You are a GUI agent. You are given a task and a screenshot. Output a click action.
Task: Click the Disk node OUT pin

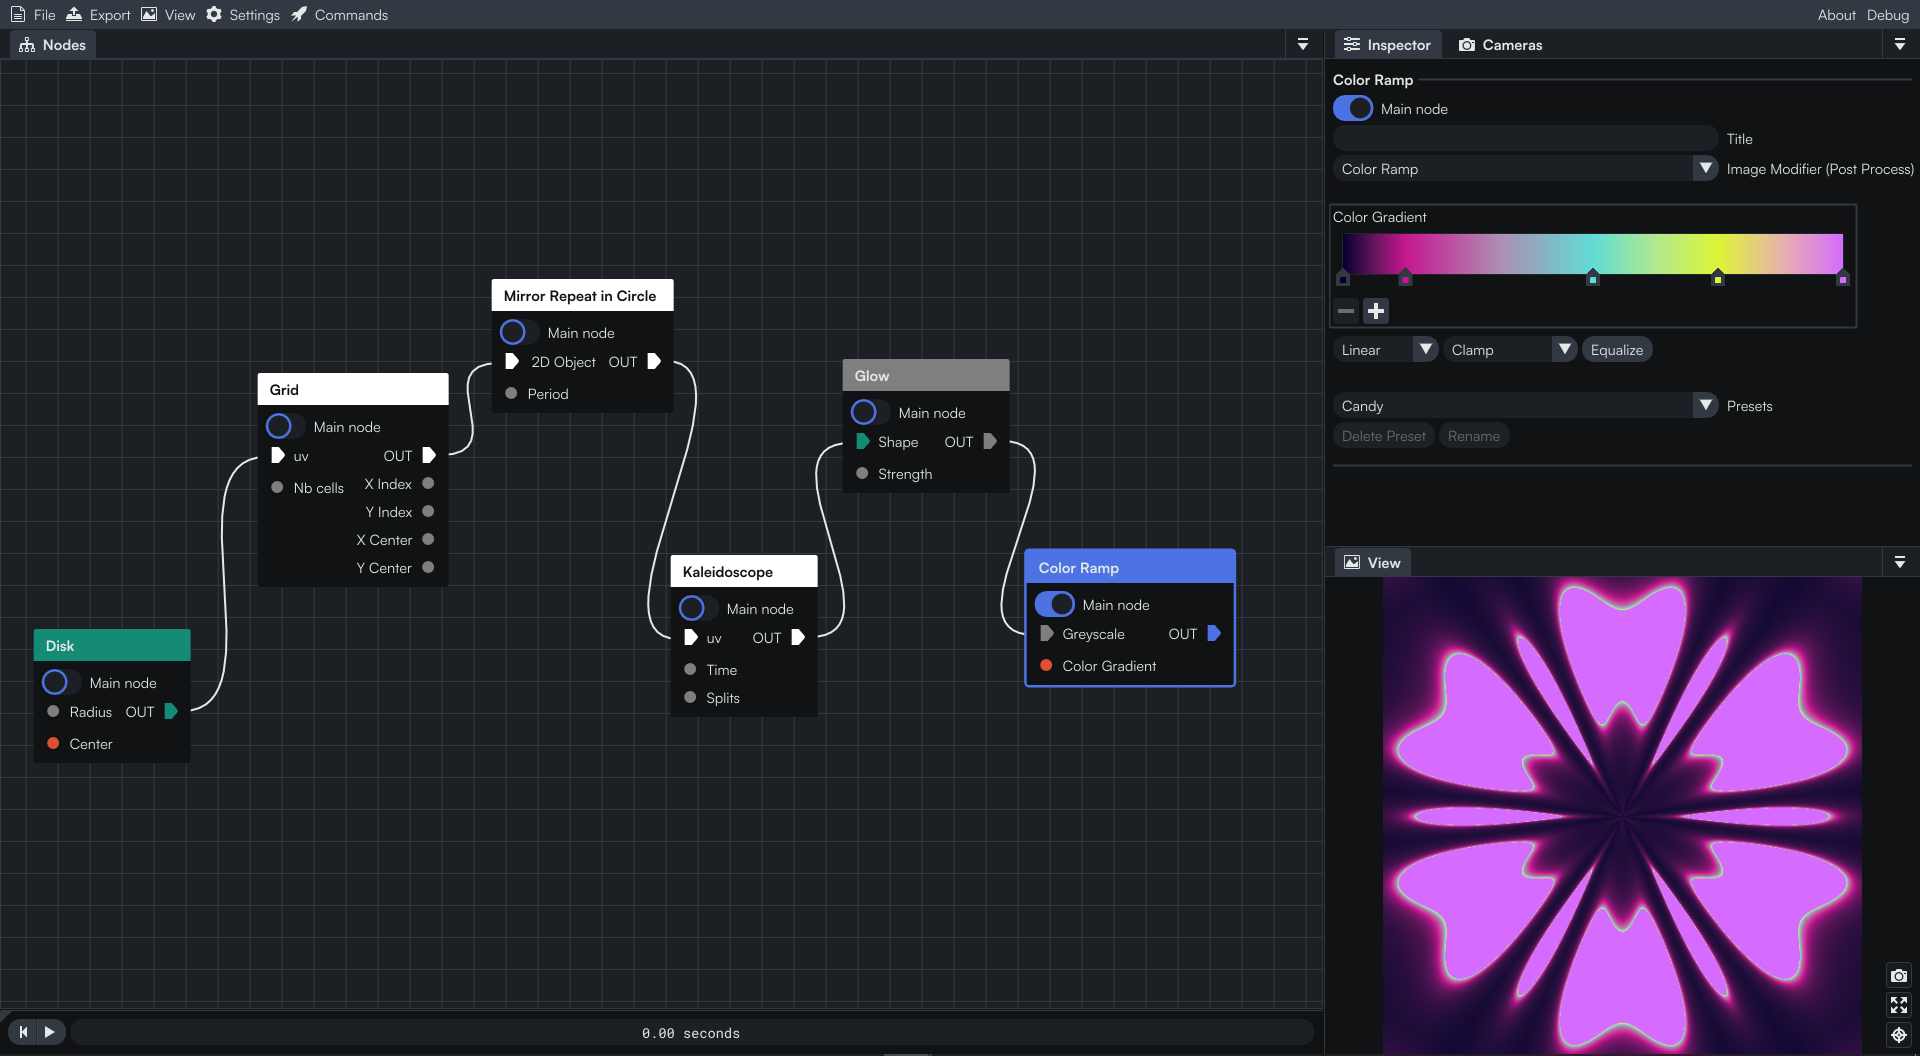coord(171,711)
